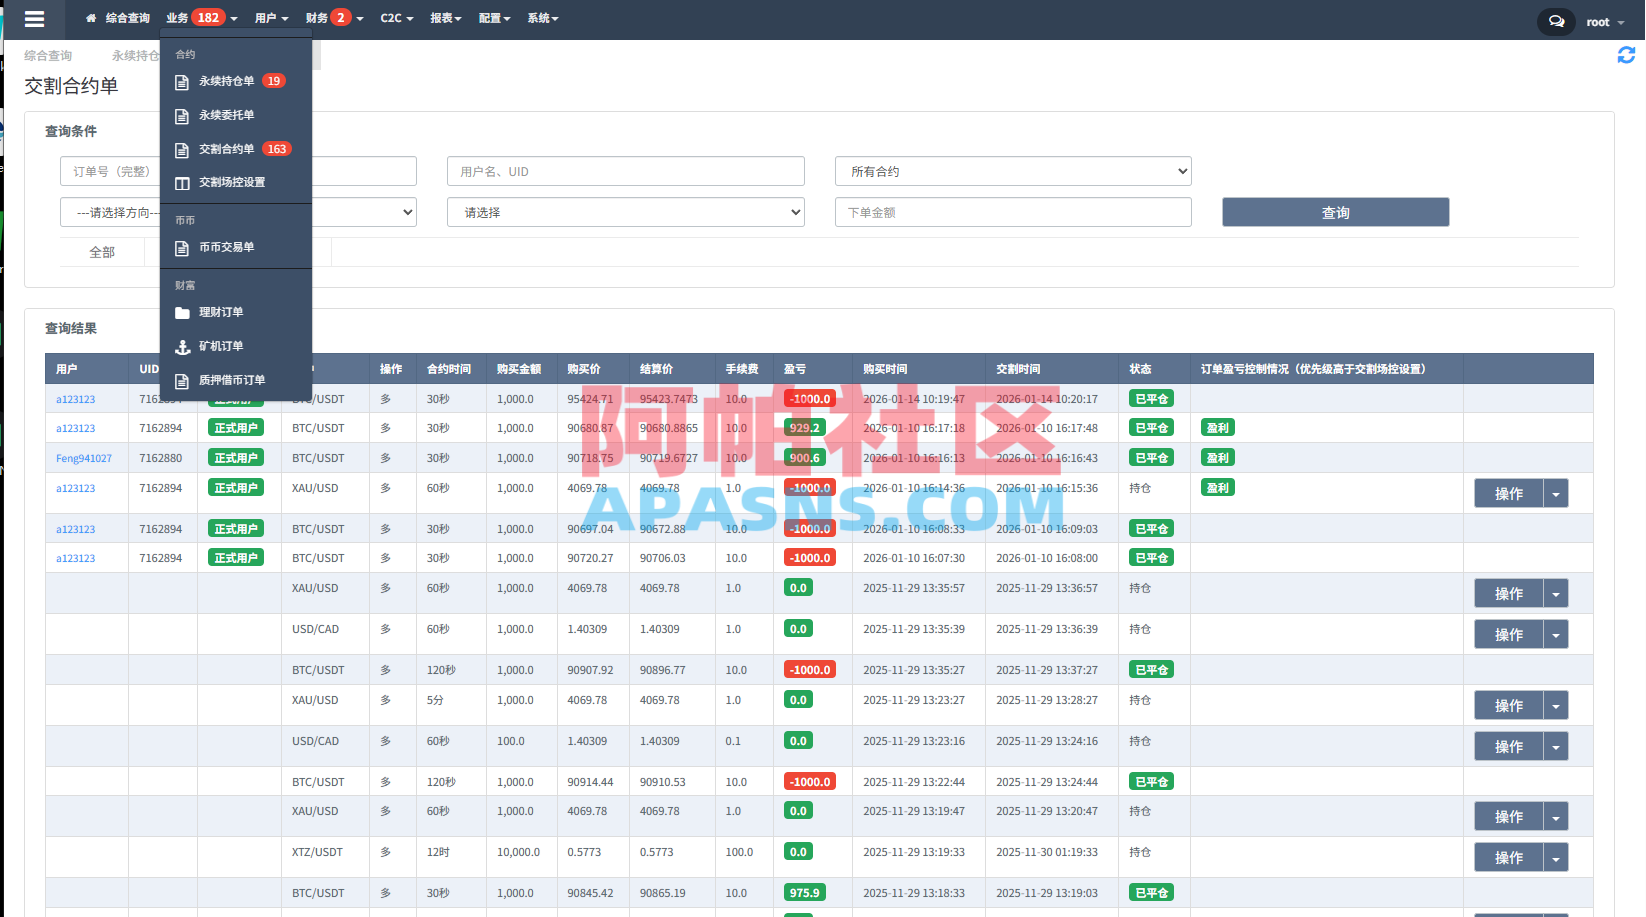Select the 全部 filter tab

point(102,252)
